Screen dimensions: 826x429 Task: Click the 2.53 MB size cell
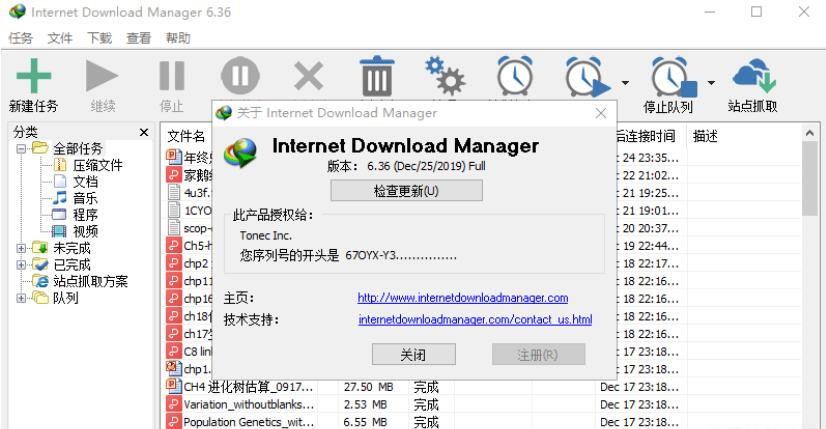(x=365, y=405)
